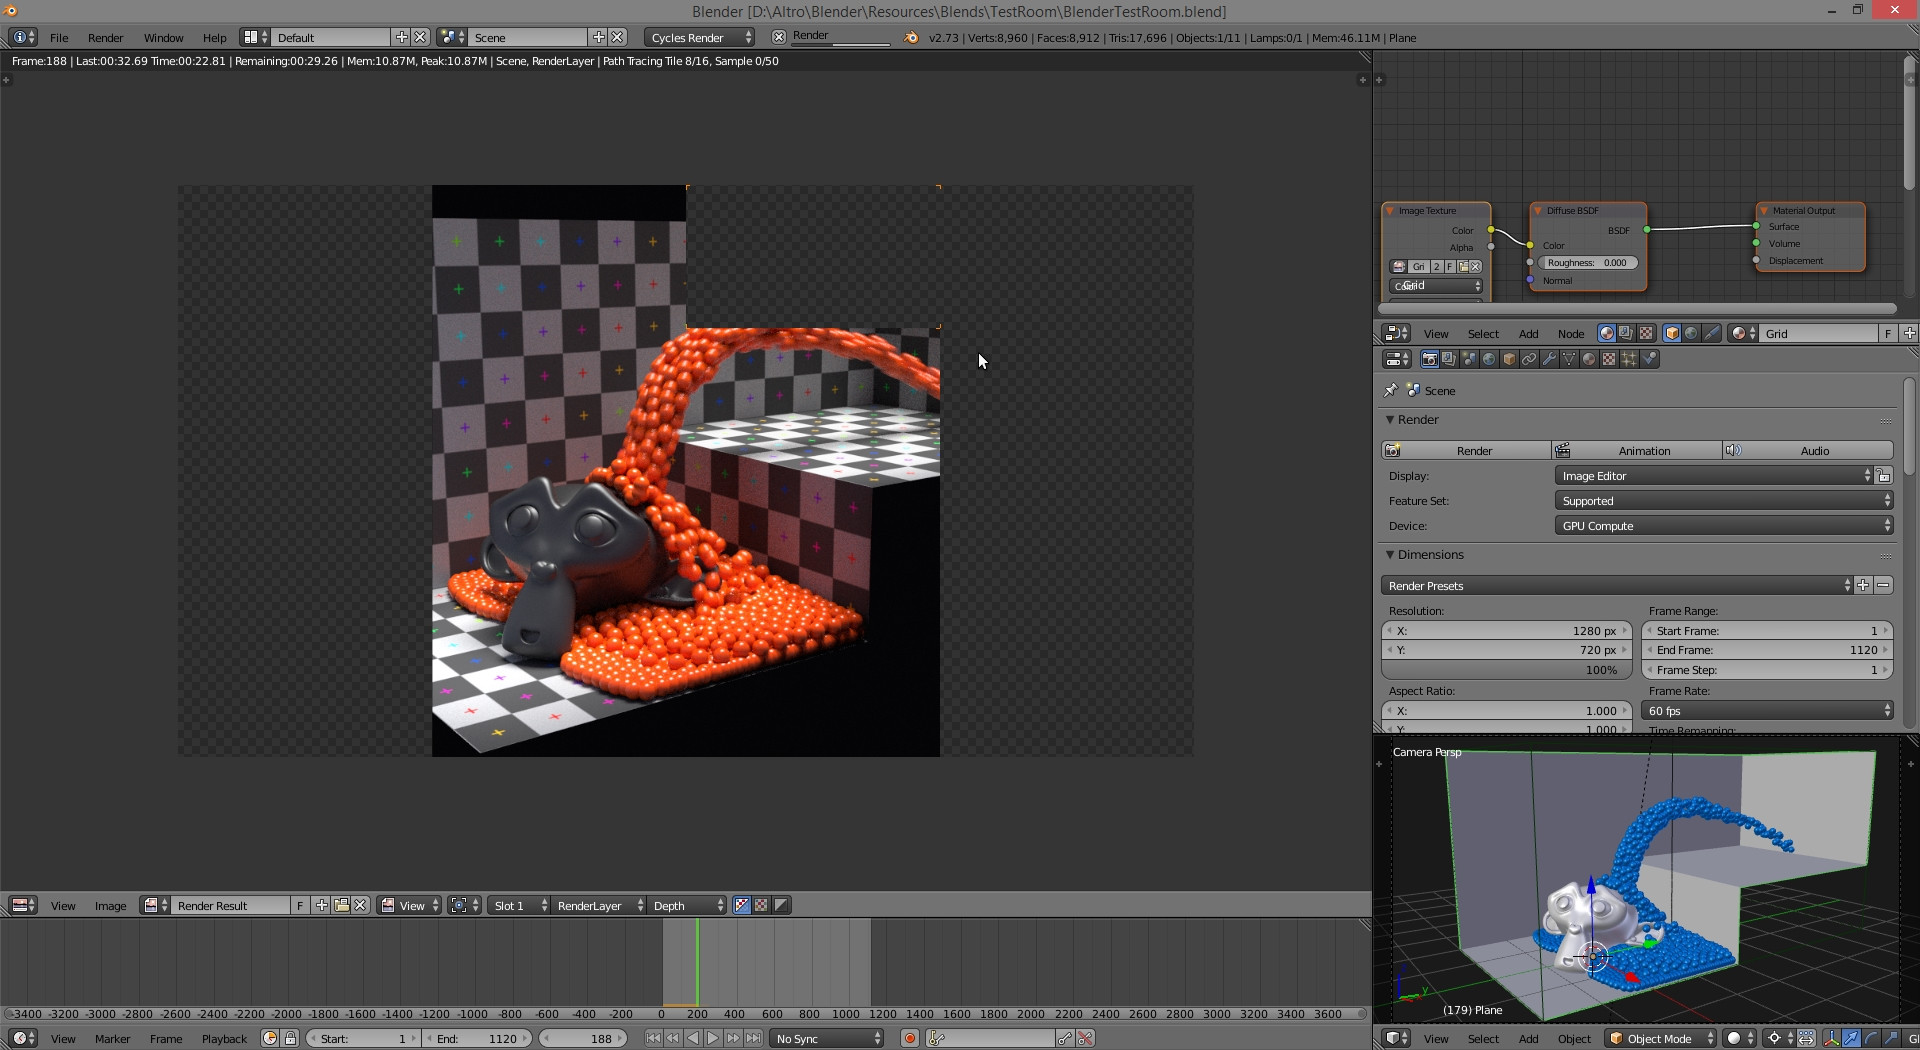The width and height of the screenshot is (1920, 1050).
Task: Click the Animation render button
Action: click(1637, 451)
